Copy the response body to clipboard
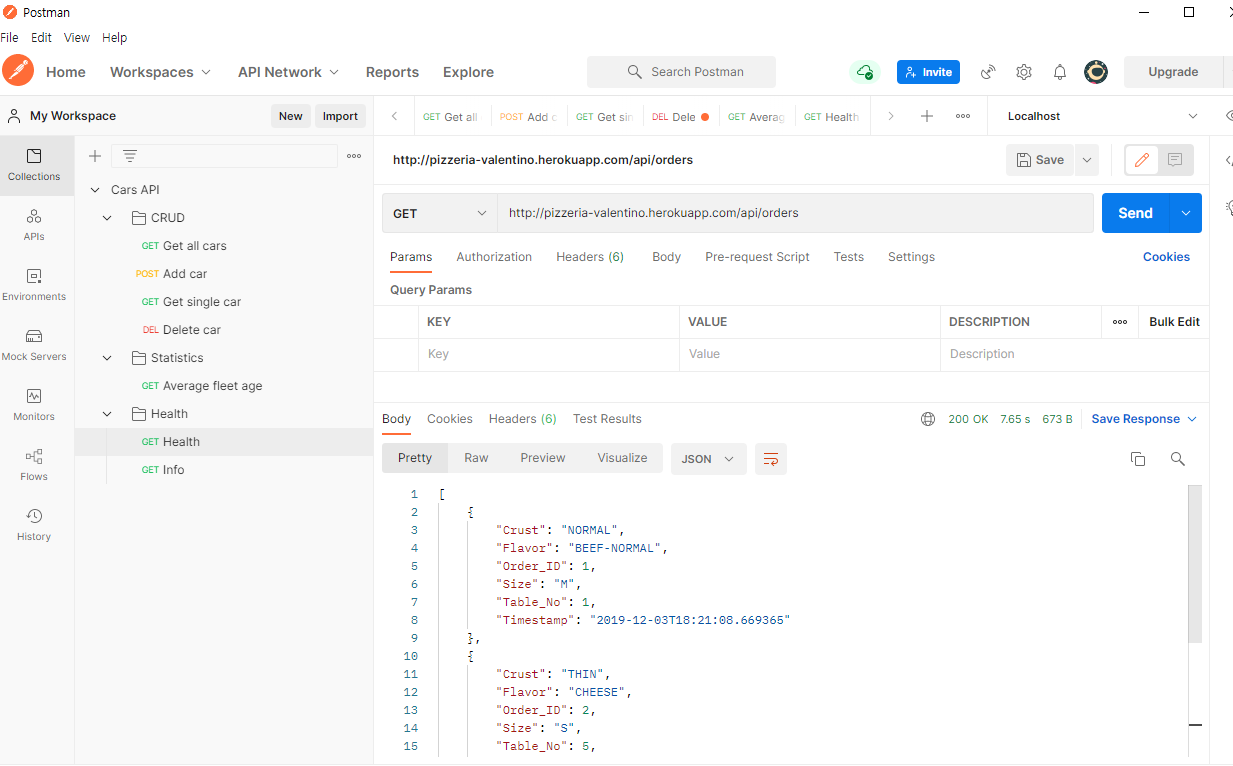 [x=1137, y=459]
